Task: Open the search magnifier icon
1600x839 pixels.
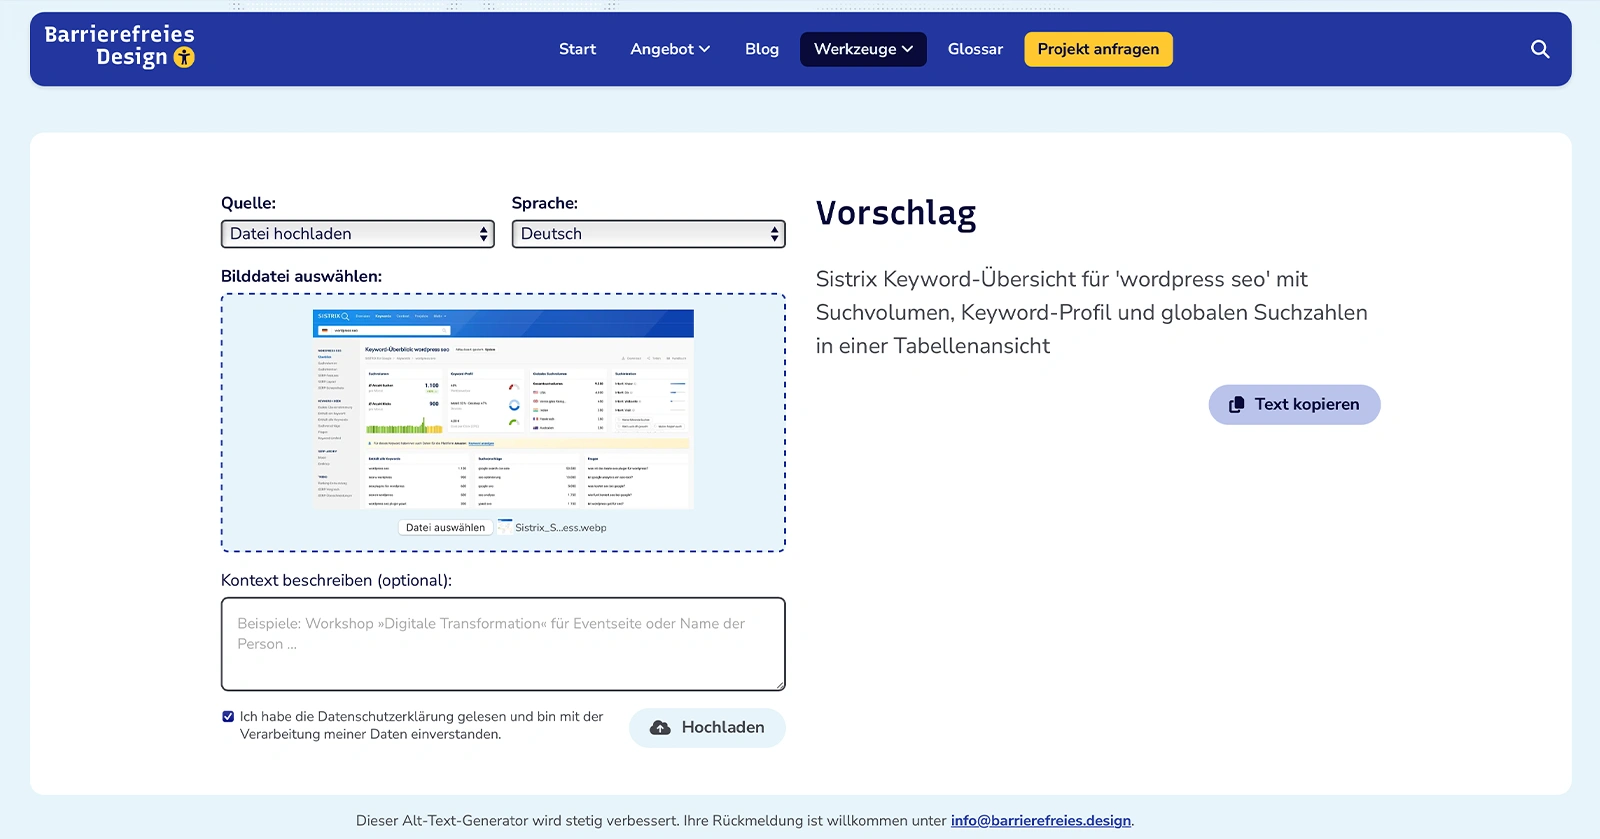Action: (1540, 49)
